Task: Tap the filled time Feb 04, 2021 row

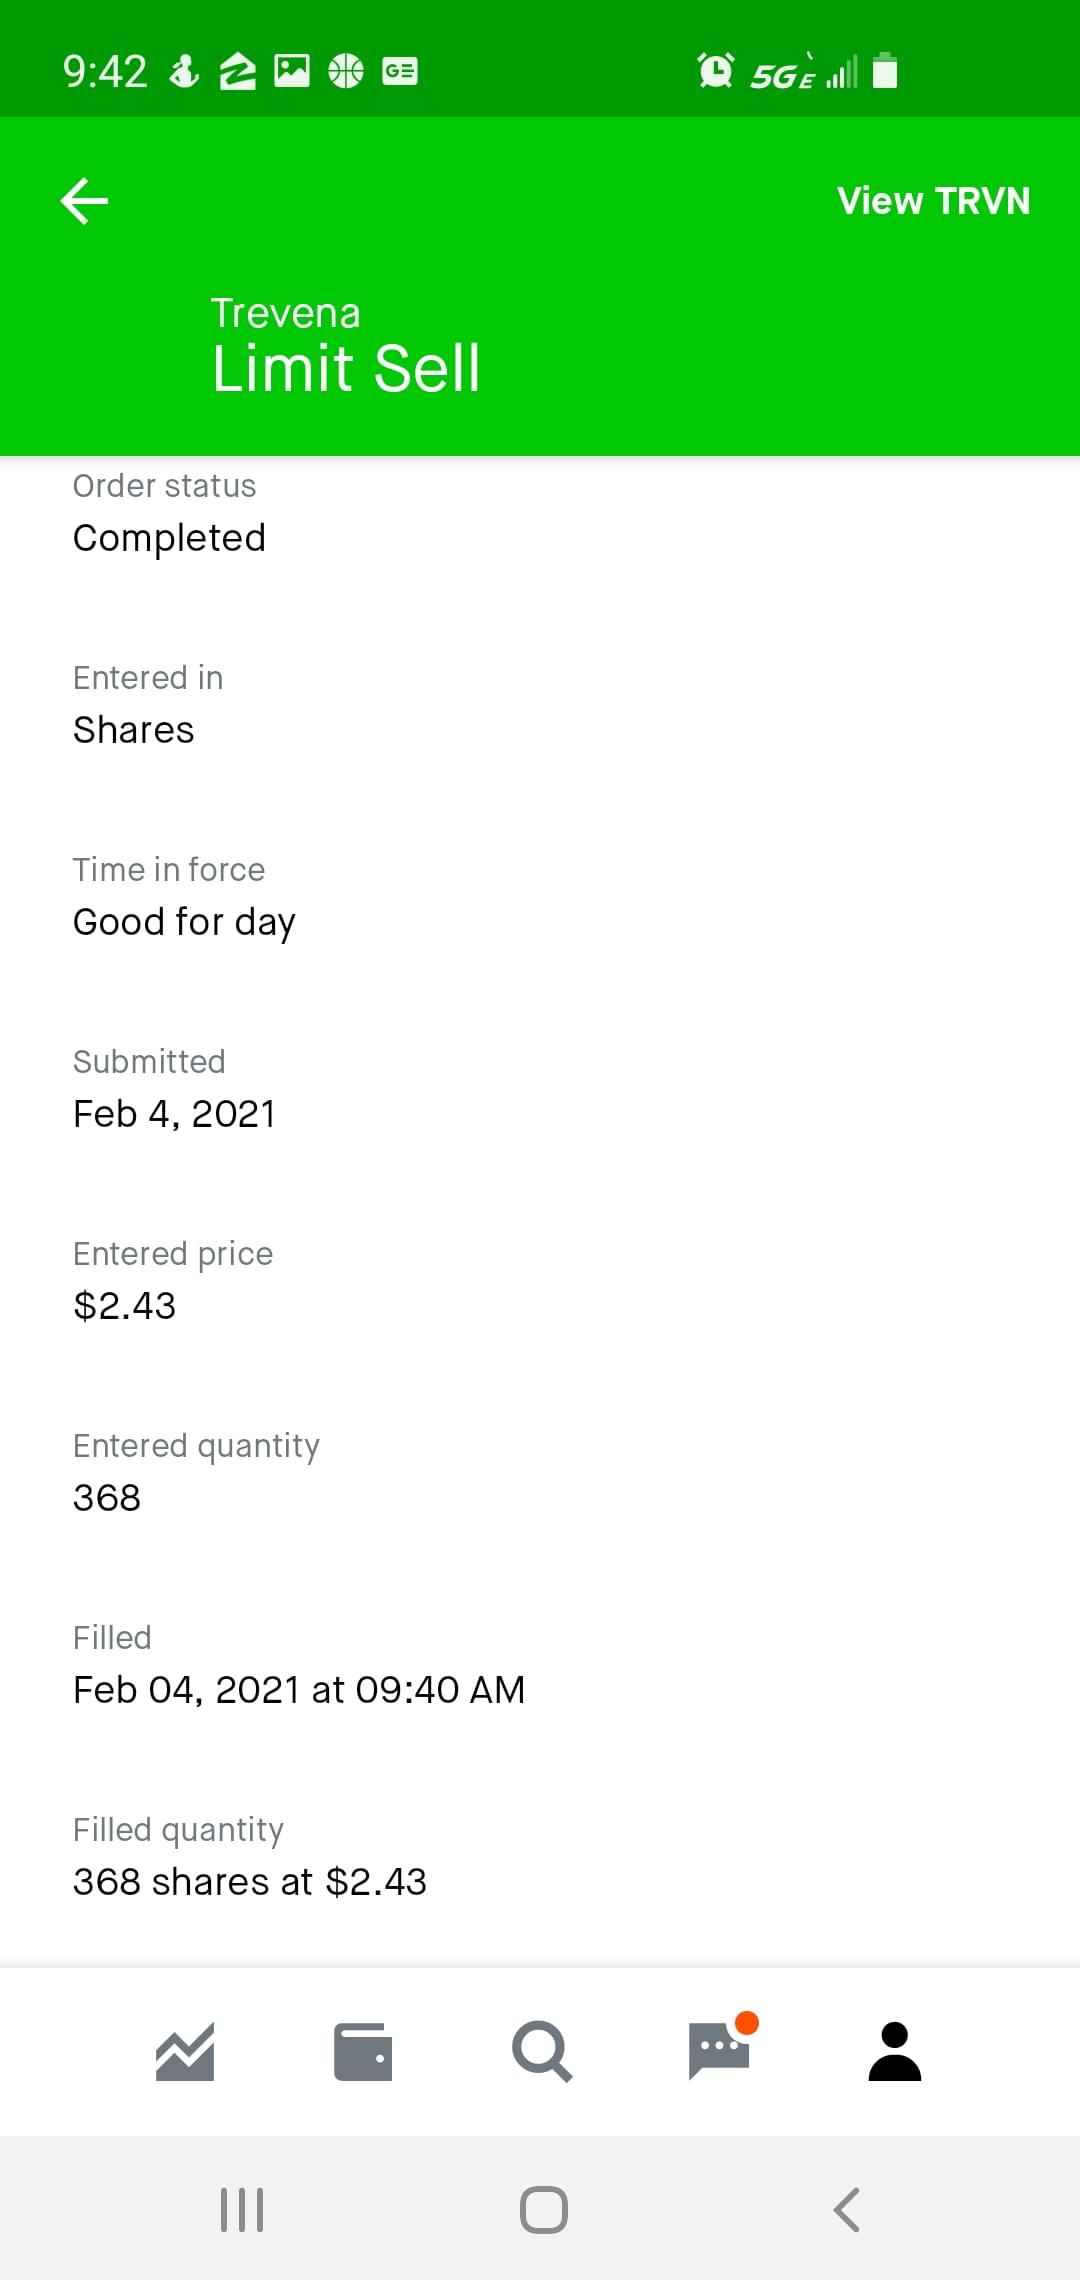Action: (x=299, y=1690)
